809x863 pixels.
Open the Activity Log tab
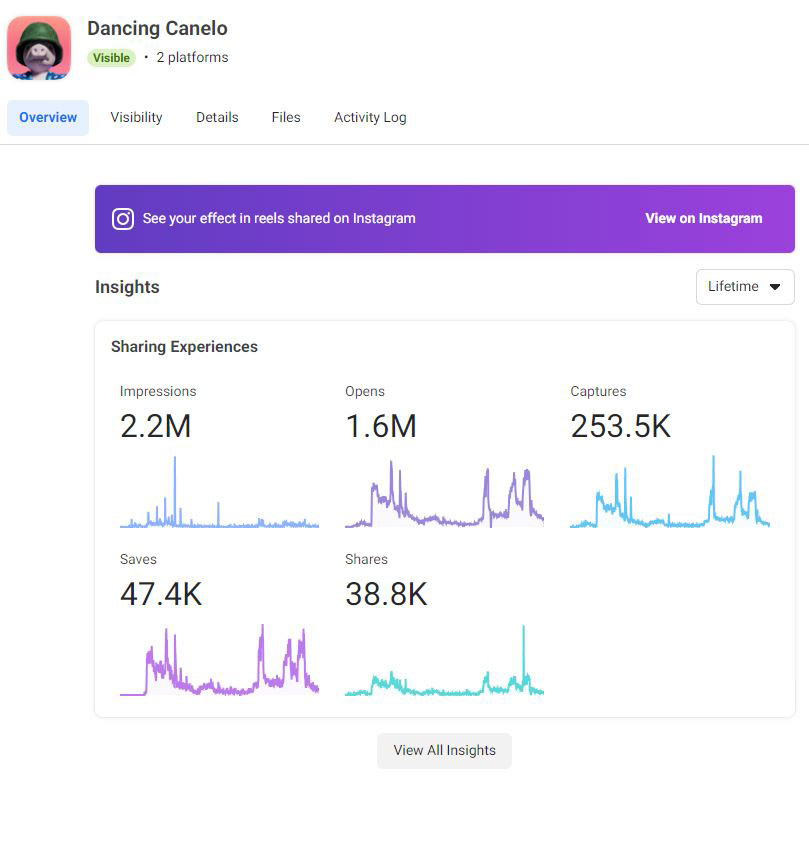click(370, 118)
